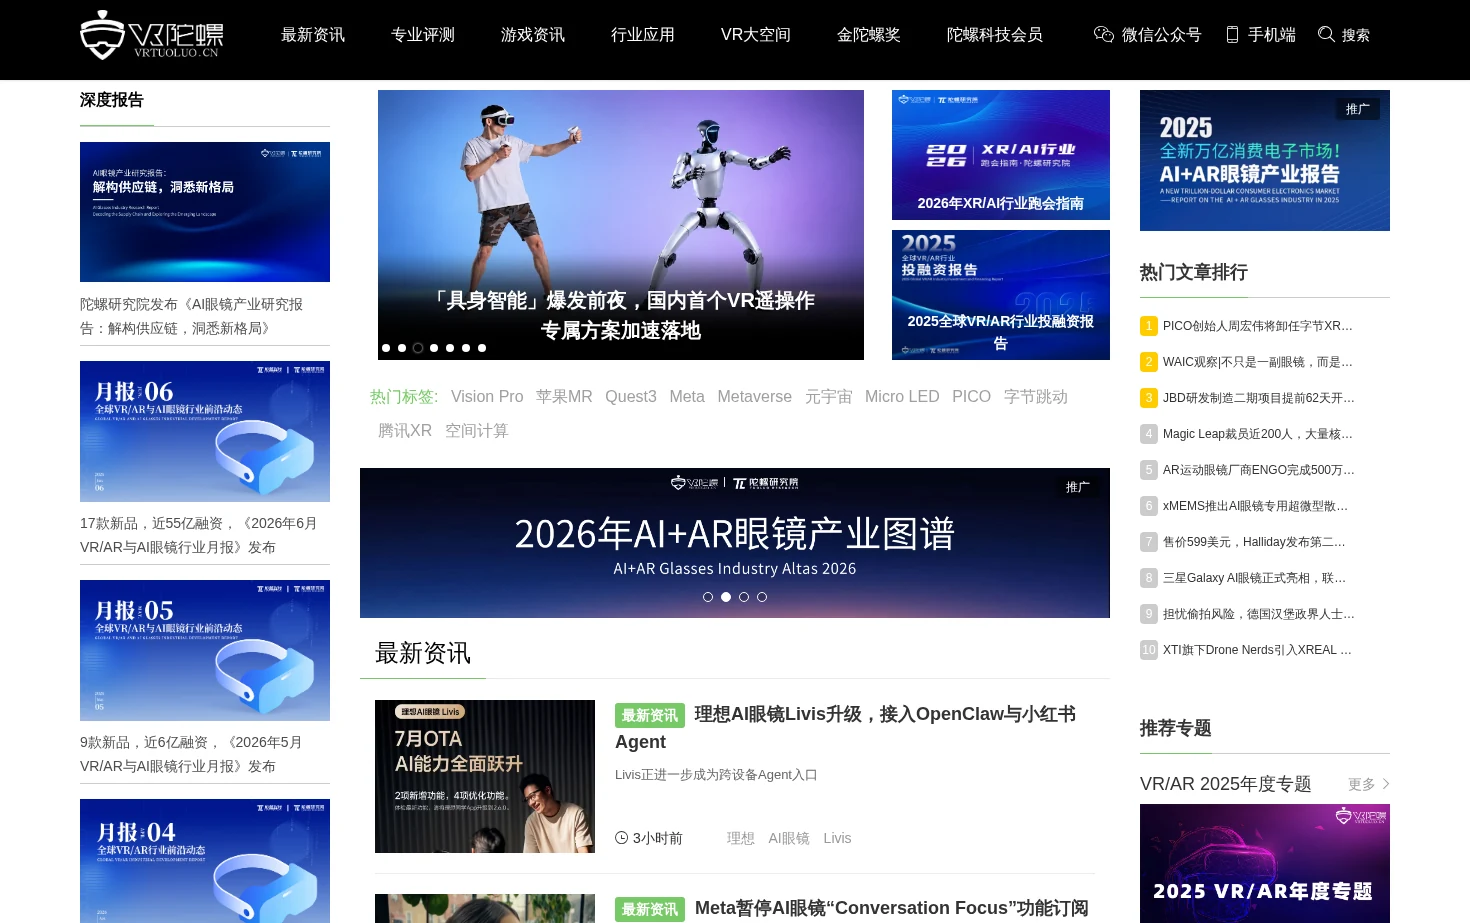
Task: Click the Micro LED hot tag
Action: [902, 397]
